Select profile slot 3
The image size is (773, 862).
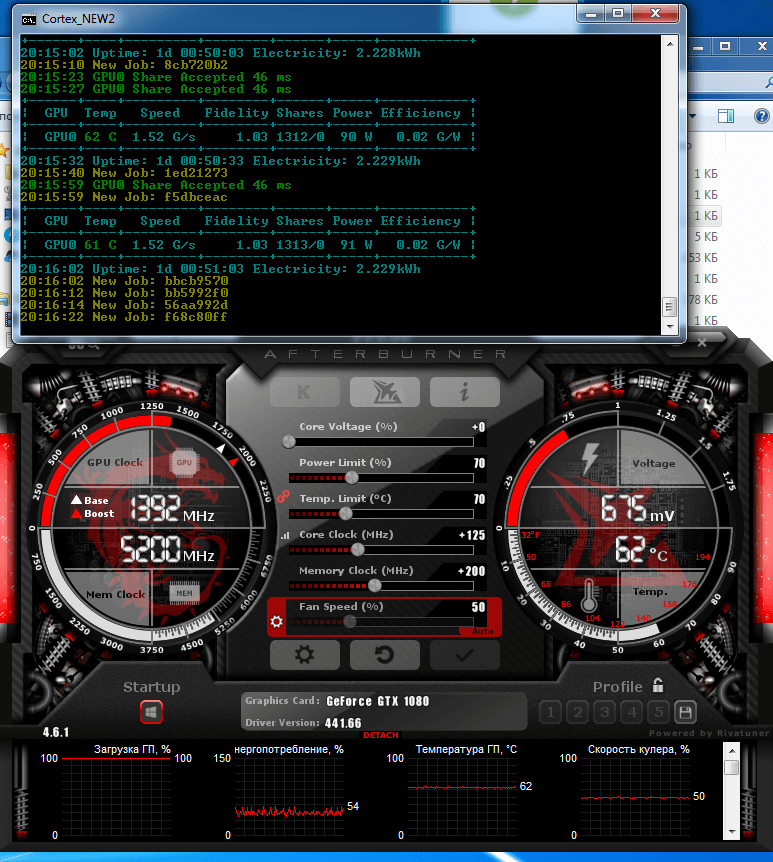(604, 712)
